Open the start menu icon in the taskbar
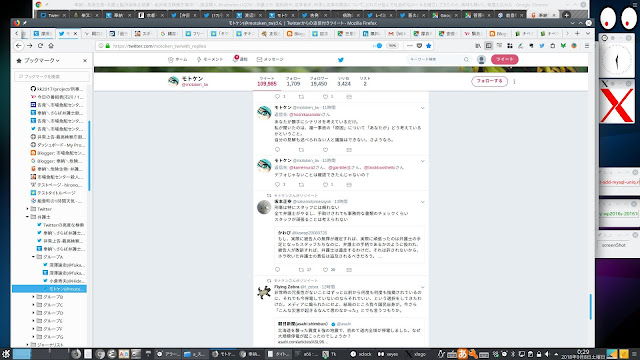 [6, 354]
